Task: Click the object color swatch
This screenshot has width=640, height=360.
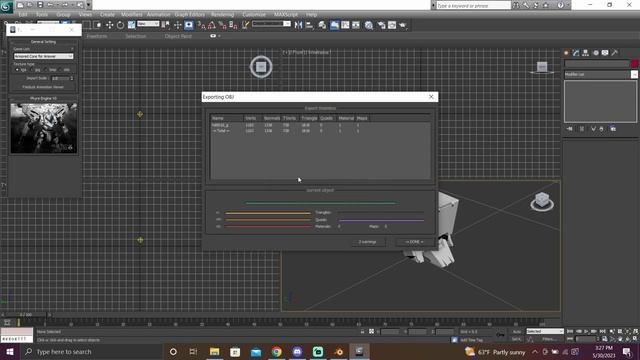Action: click(x=634, y=64)
